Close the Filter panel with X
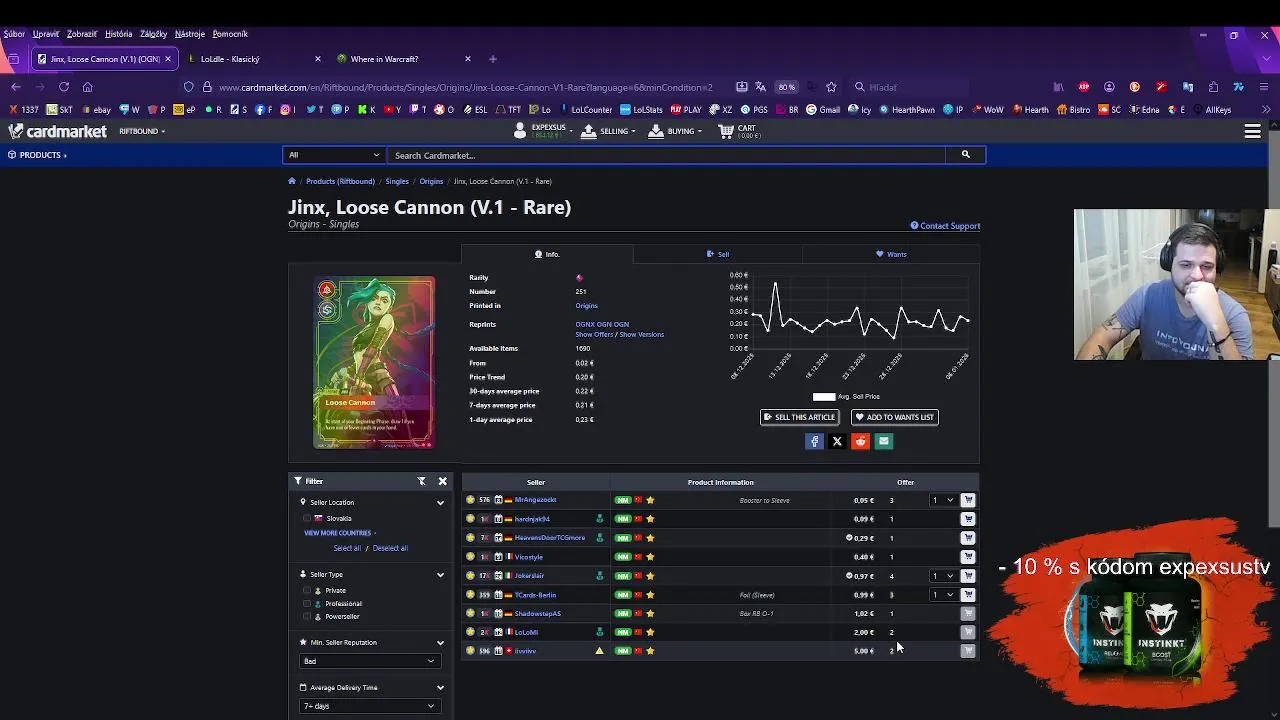This screenshot has height=720, width=1280. (x=442, y=481)
